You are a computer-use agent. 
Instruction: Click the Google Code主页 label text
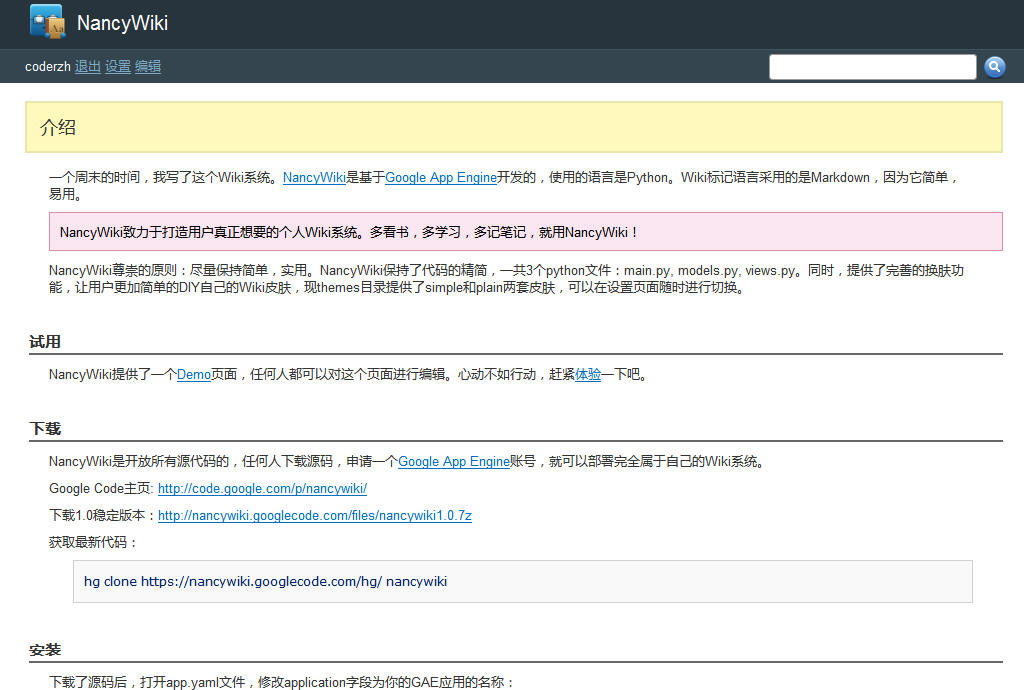tap(101, 488)
